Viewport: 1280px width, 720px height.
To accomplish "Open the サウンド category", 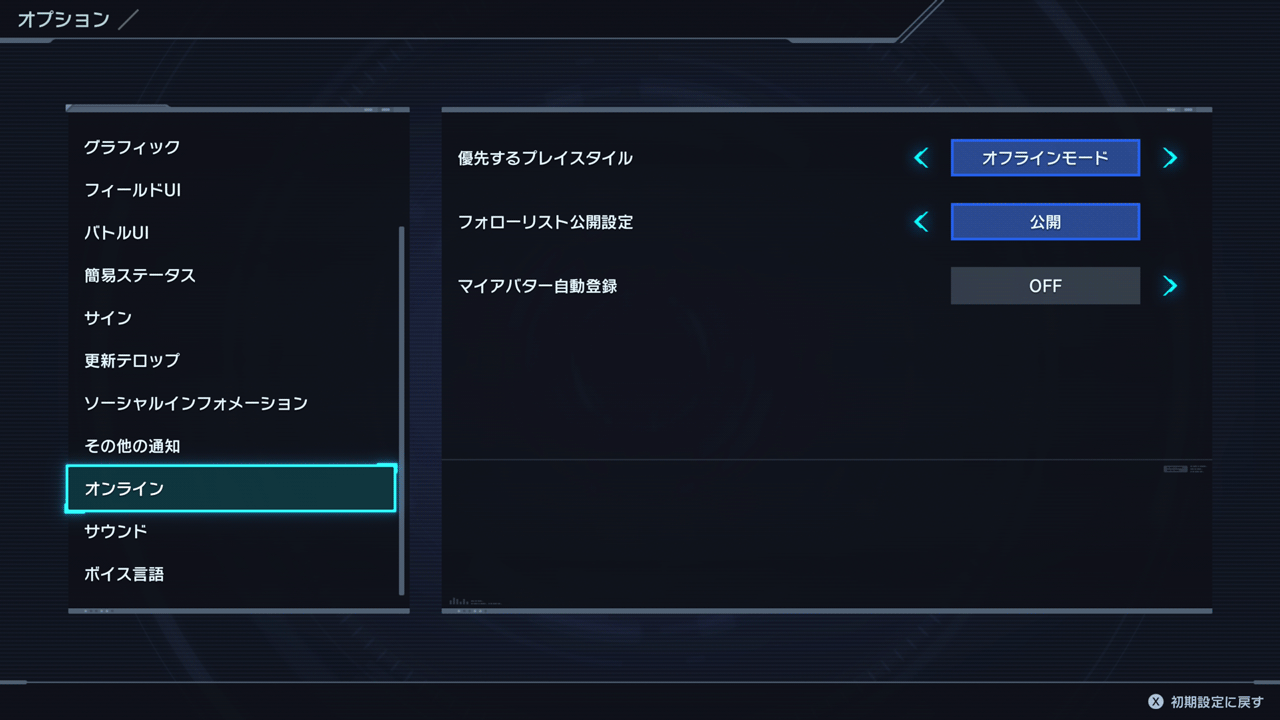I will pos(116,531).
